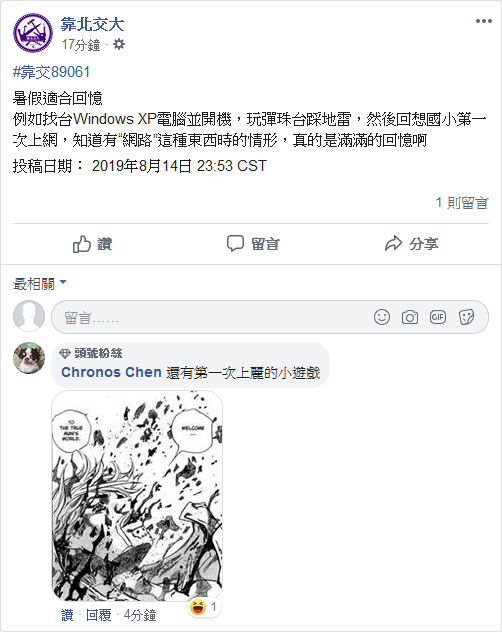This screenshot has width=502, height=632.
Task: Open the GIF picker icon
Action: [437, 317]
